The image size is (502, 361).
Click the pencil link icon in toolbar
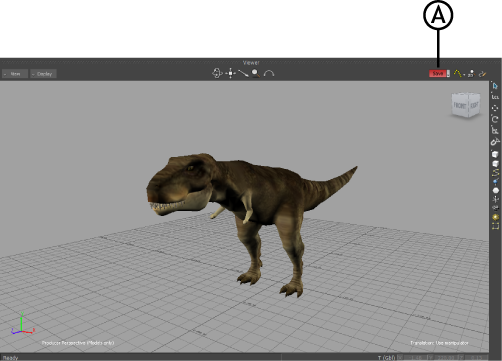(483, 73)
